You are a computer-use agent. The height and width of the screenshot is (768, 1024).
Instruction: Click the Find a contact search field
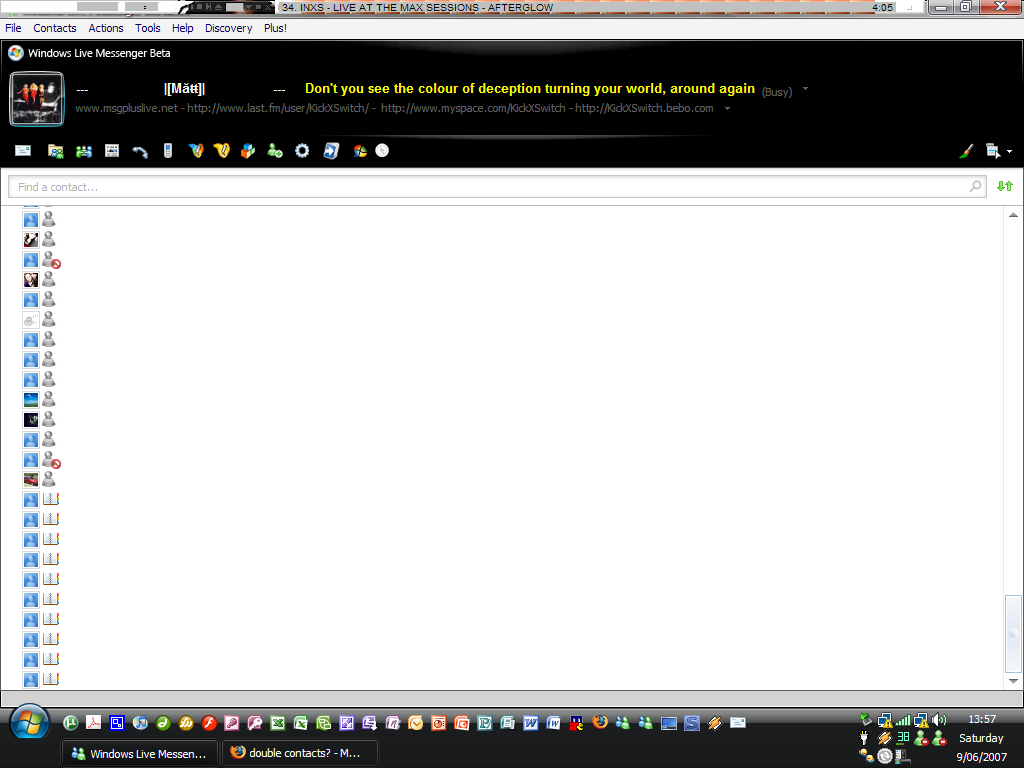pyautogui.click(x=490, y=187)
